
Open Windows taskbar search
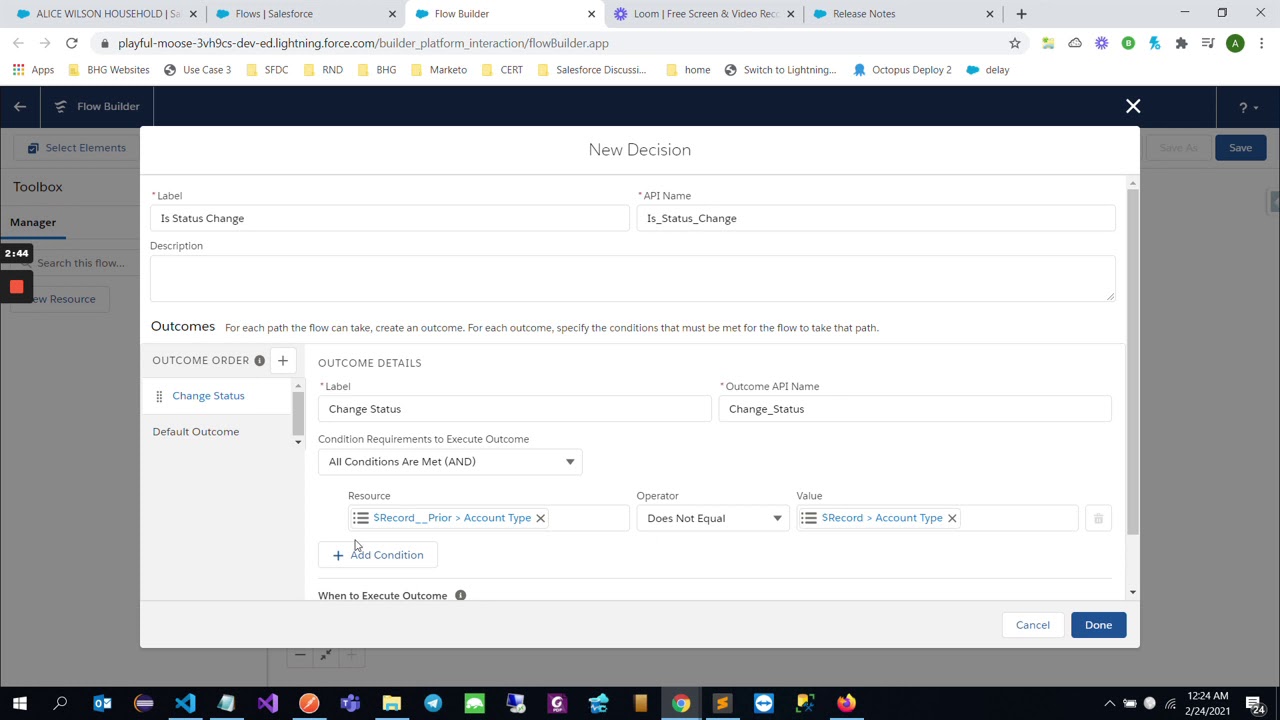60,703
